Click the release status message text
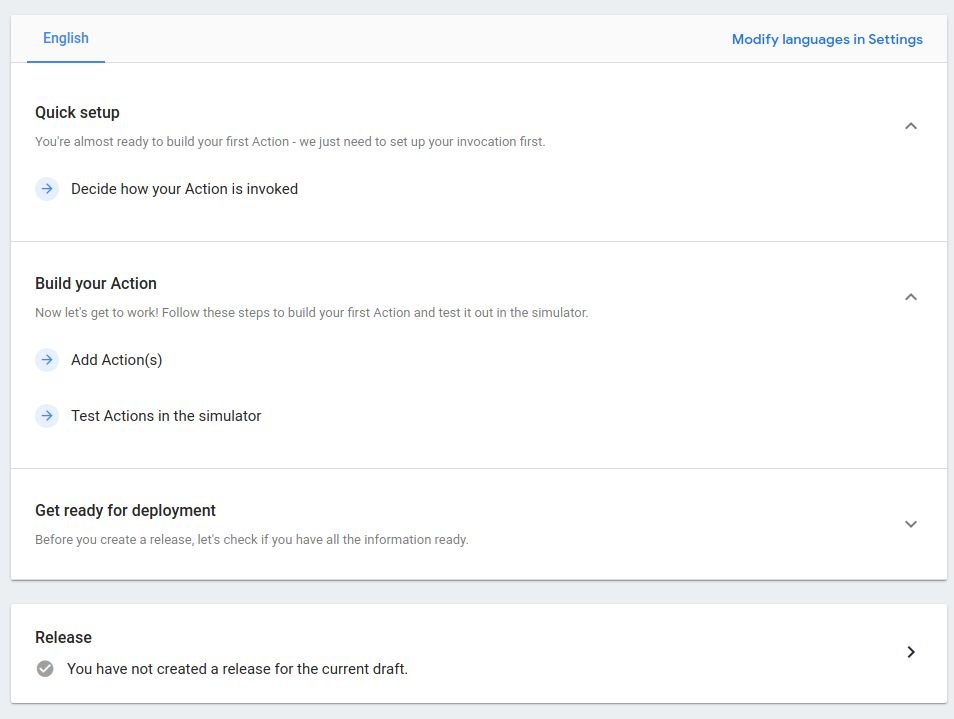 [x=237, y=669]
